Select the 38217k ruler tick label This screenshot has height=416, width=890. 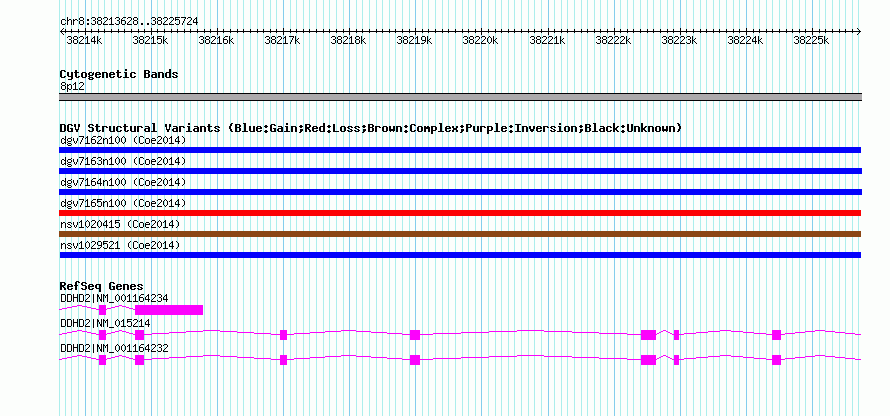283,40
